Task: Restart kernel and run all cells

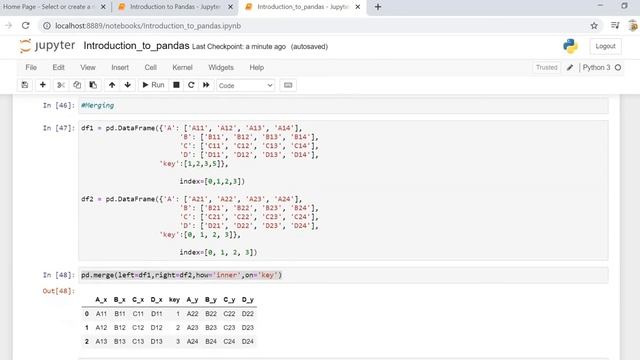Action: (206, 85)
